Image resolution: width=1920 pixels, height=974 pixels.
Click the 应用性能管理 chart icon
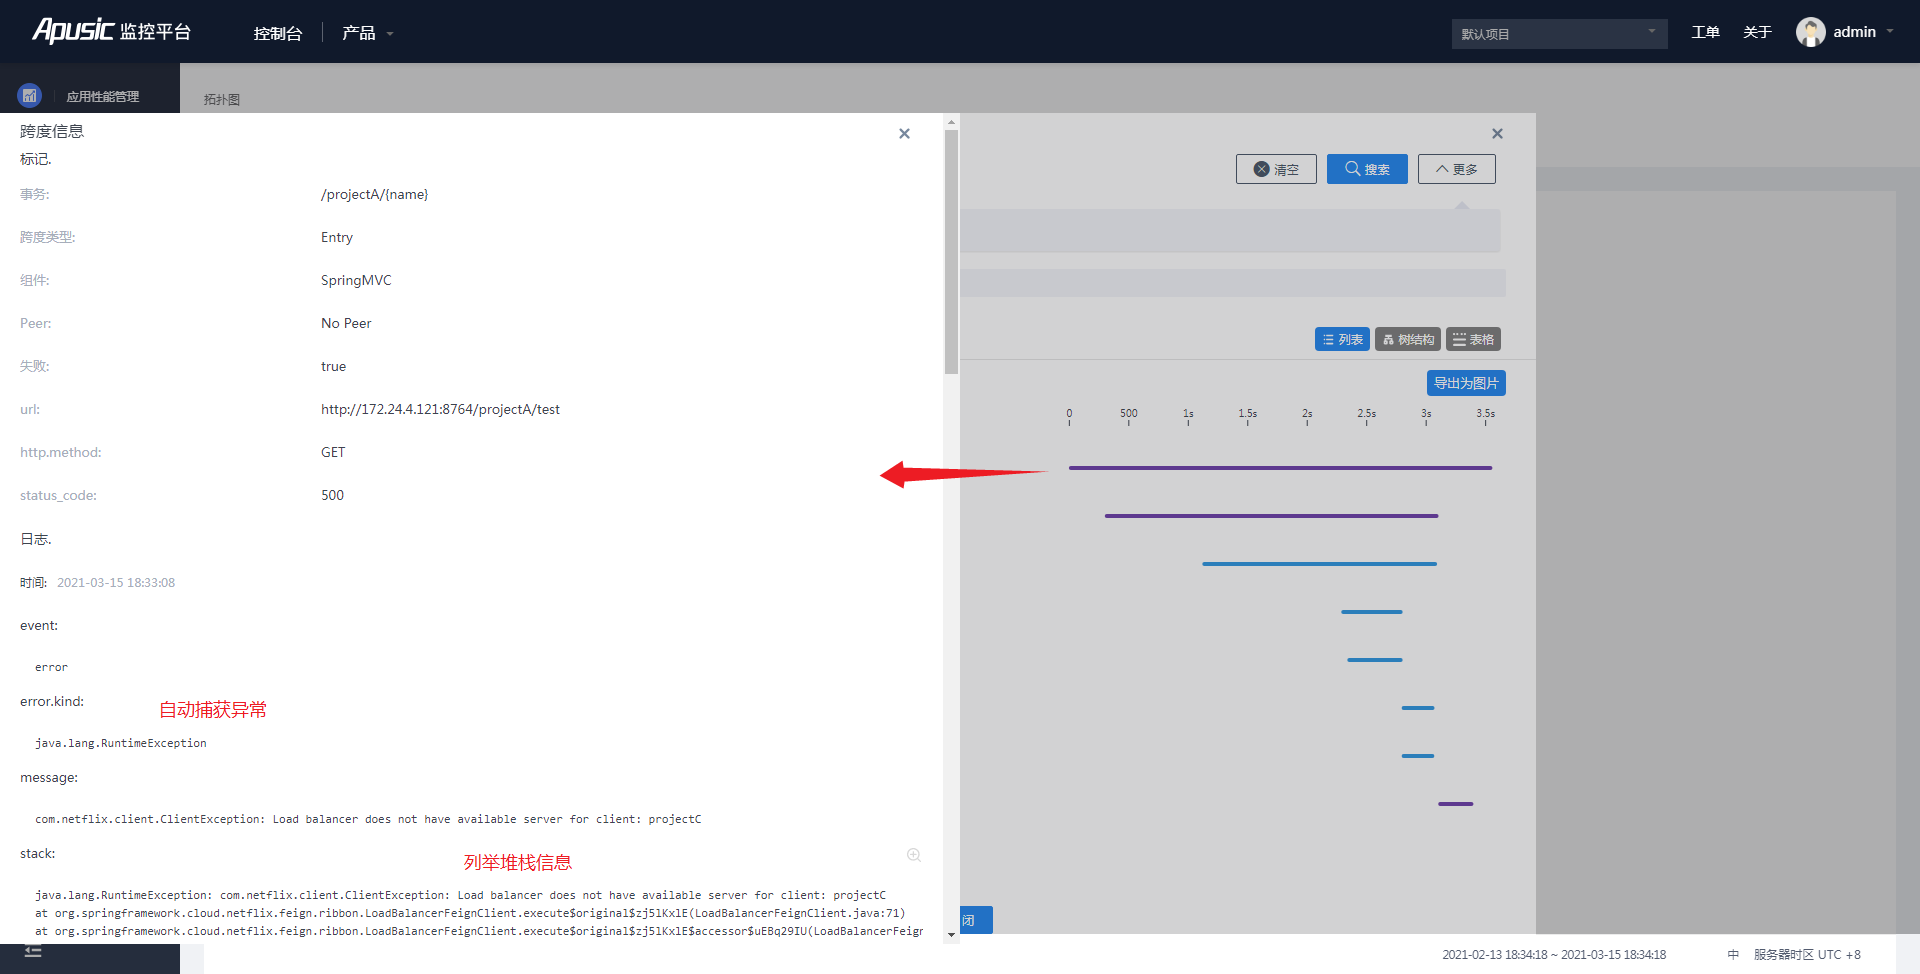pyautogui.click(x=29, y=96)
